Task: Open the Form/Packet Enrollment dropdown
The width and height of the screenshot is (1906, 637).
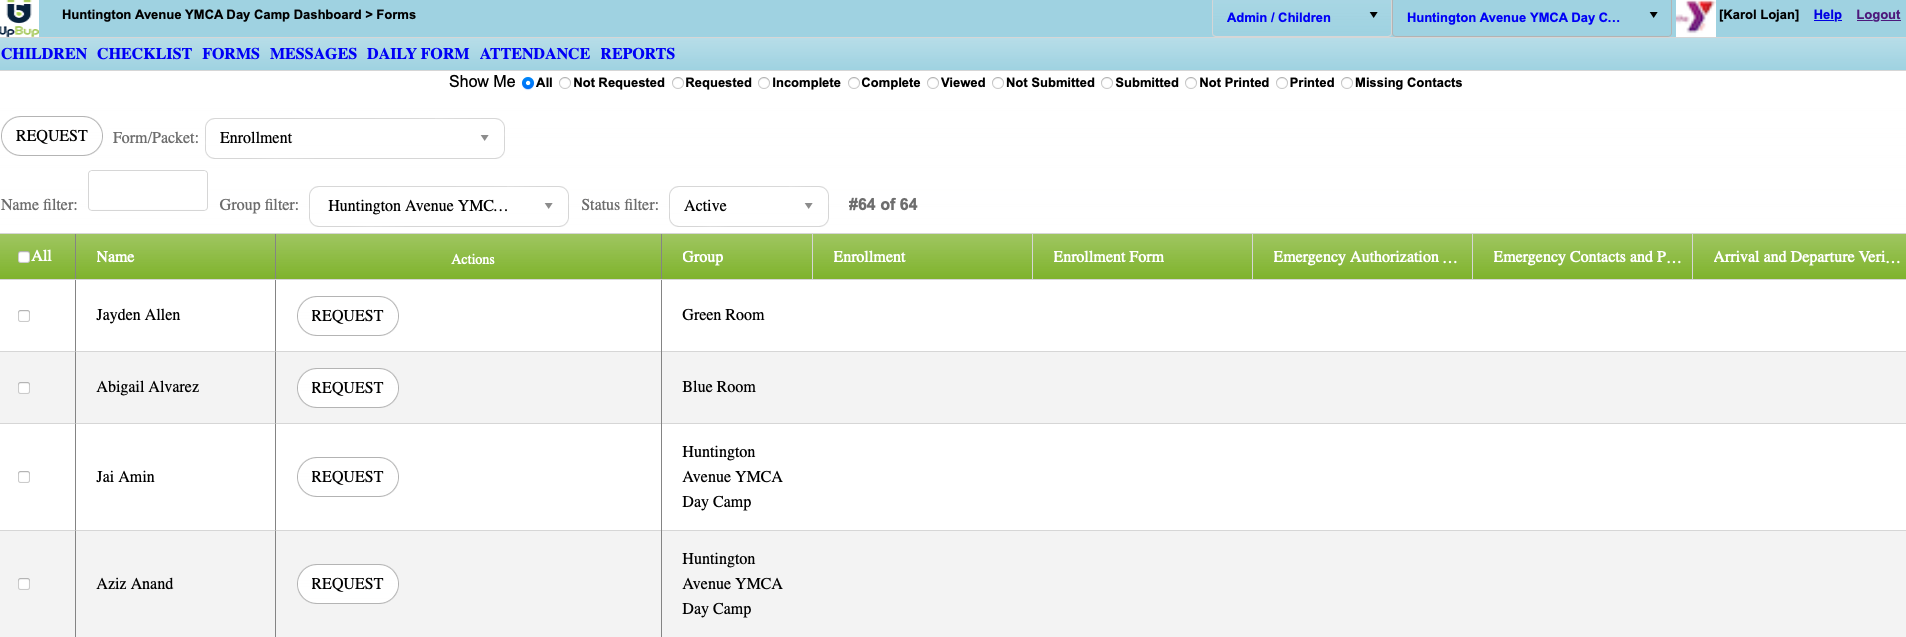Action: coord(355,138)
